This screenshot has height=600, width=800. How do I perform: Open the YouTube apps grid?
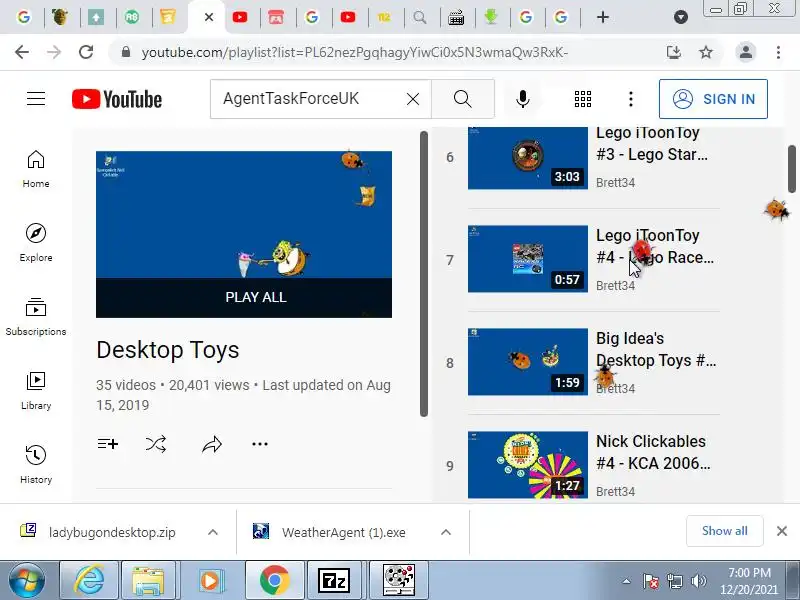[583, 99]
